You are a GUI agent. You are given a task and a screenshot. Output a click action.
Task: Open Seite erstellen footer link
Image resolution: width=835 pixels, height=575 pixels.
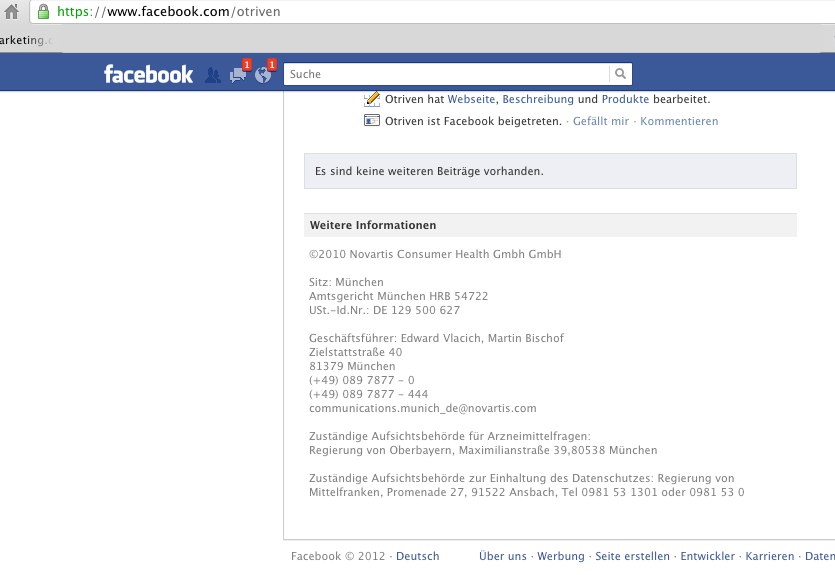click(x=632, y=556)
